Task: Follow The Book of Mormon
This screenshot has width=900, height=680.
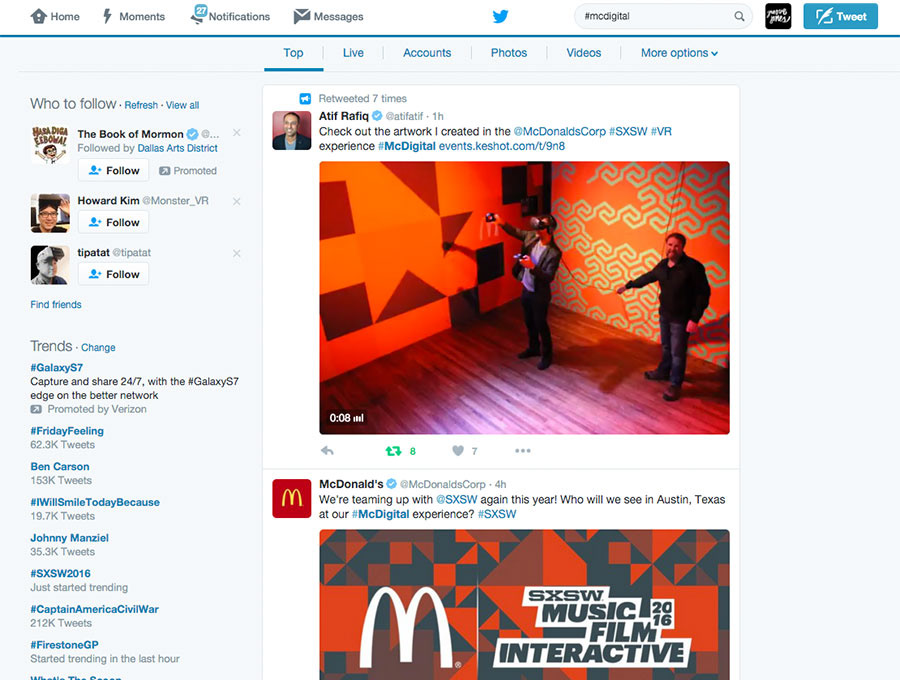Action: coord(114,170)
